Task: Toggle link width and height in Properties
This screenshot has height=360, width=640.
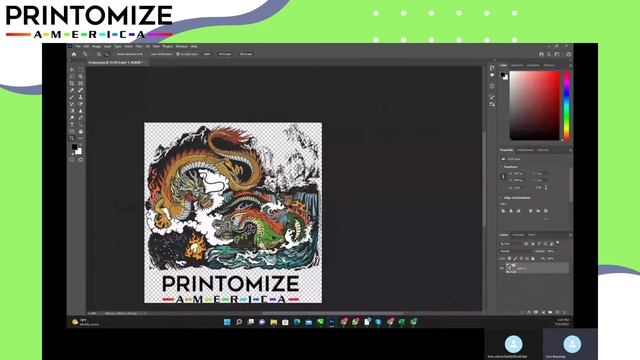Action: click(x=503, y=177)
